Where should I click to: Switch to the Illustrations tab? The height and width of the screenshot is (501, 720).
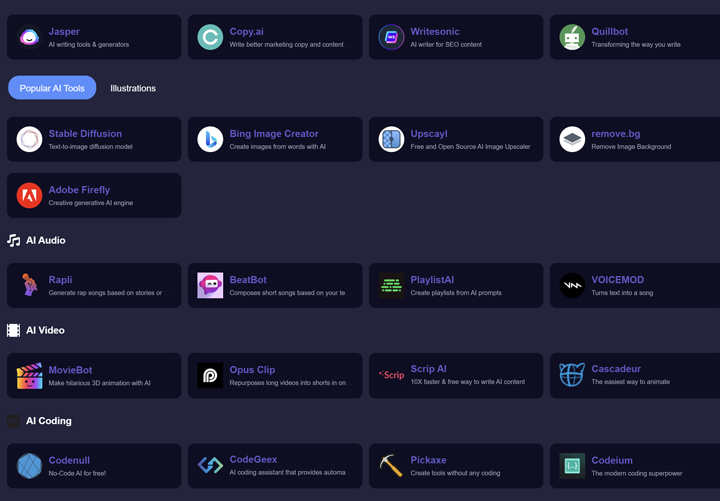(133, 88)
